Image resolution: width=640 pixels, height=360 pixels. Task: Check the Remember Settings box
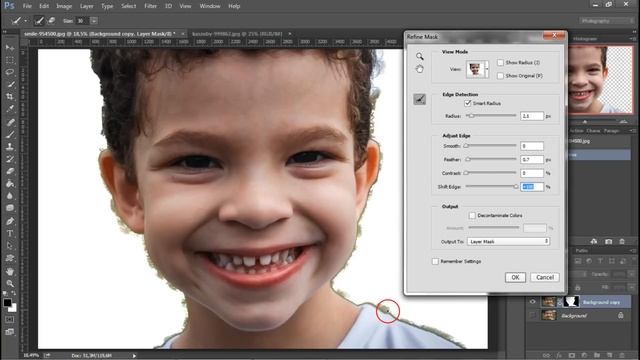pyautogui.click(x=436, y=261)
